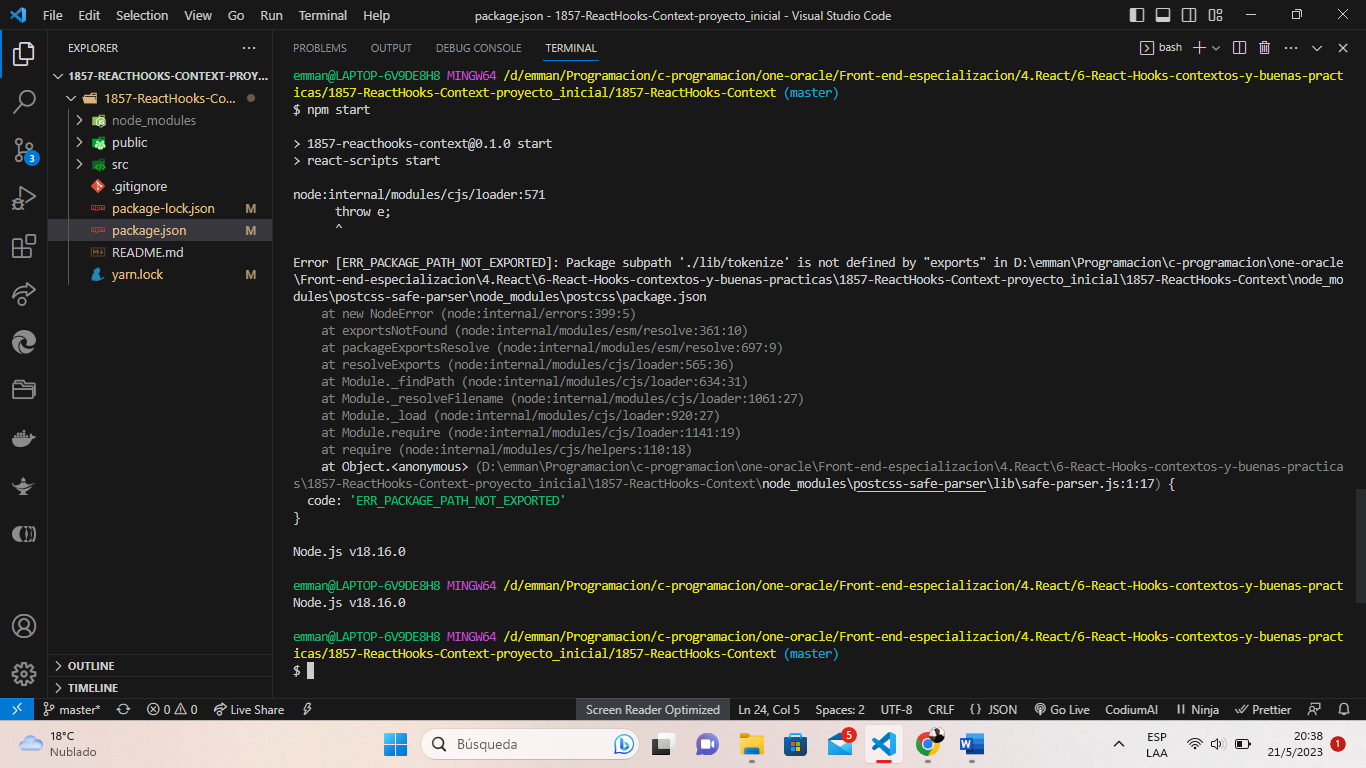Switch to the DEBUG CONSOLE tab

tap(478, 48)
